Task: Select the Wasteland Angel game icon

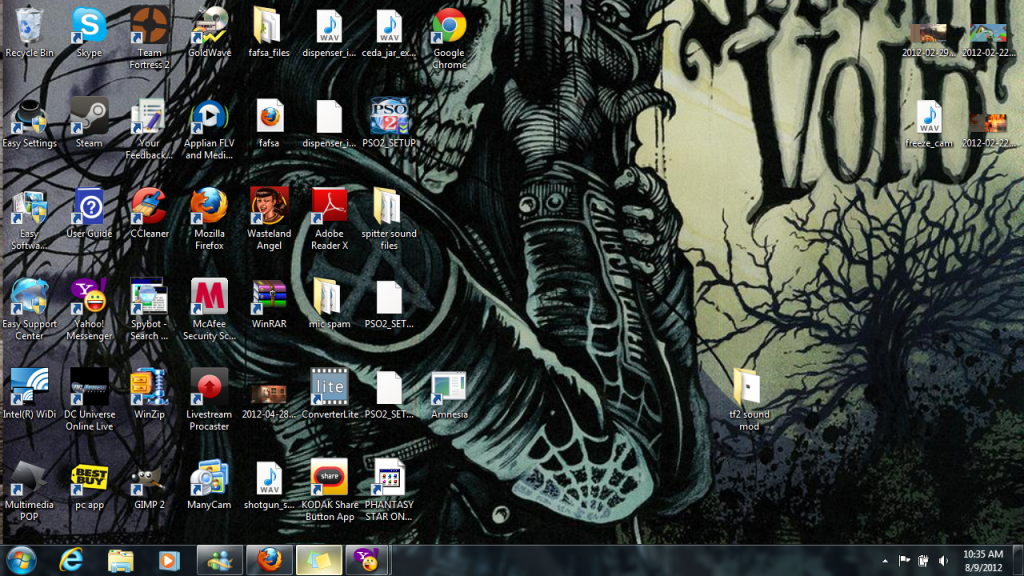Action: [269, 219]
